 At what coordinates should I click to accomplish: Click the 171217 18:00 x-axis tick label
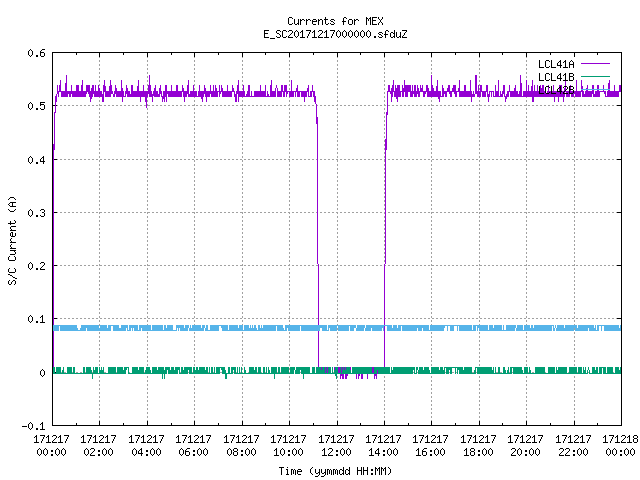tap(478, 446)
